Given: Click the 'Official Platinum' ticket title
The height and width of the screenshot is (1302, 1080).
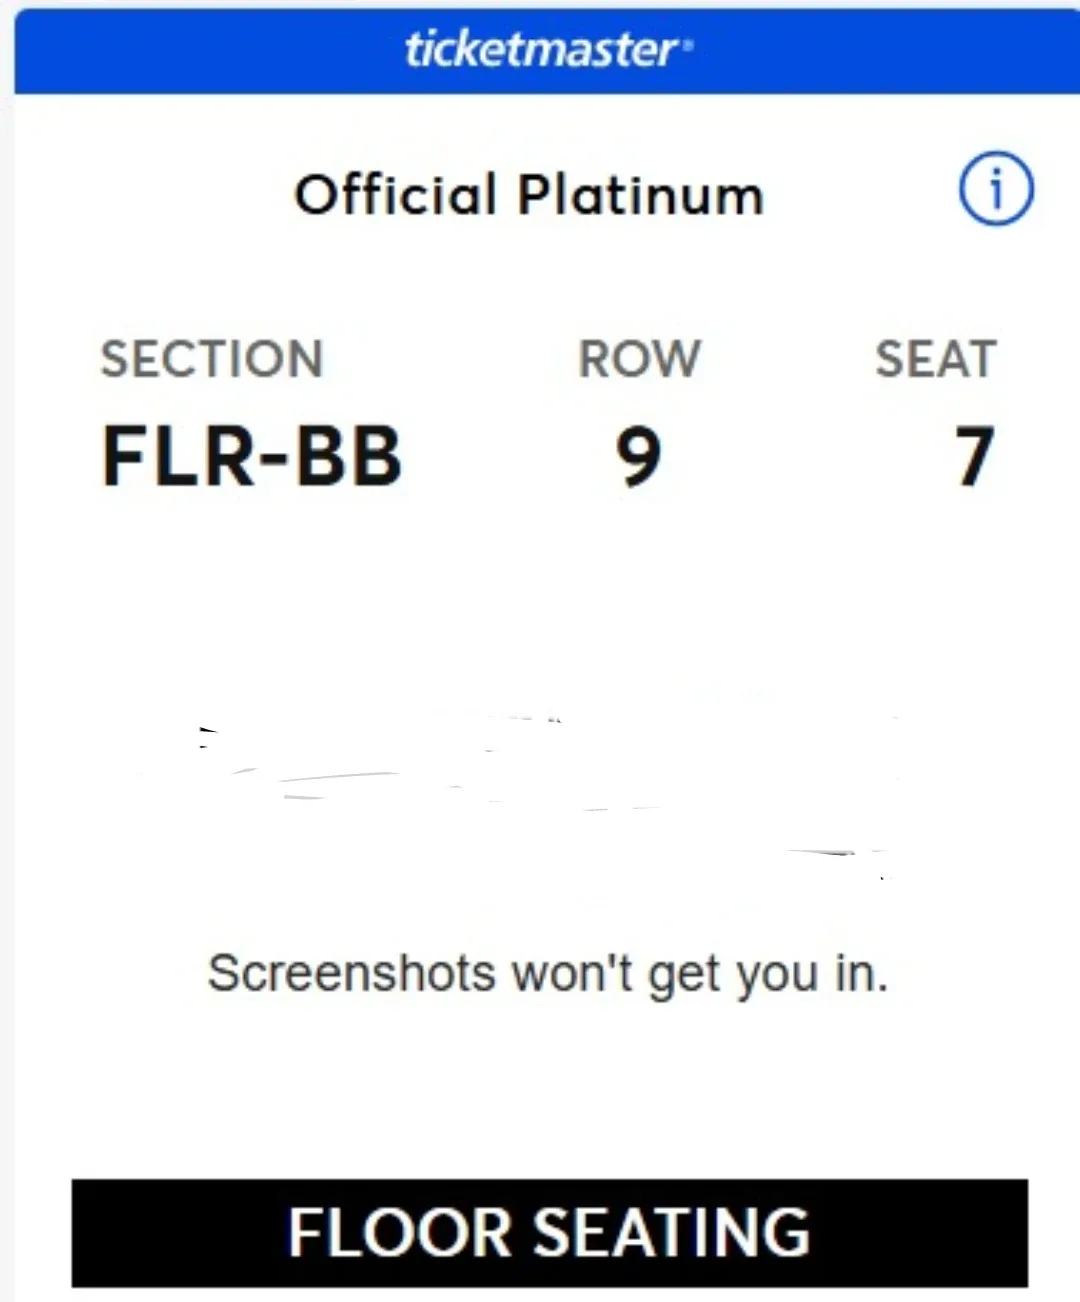Looking at the screenshot, I should [529, 194].
